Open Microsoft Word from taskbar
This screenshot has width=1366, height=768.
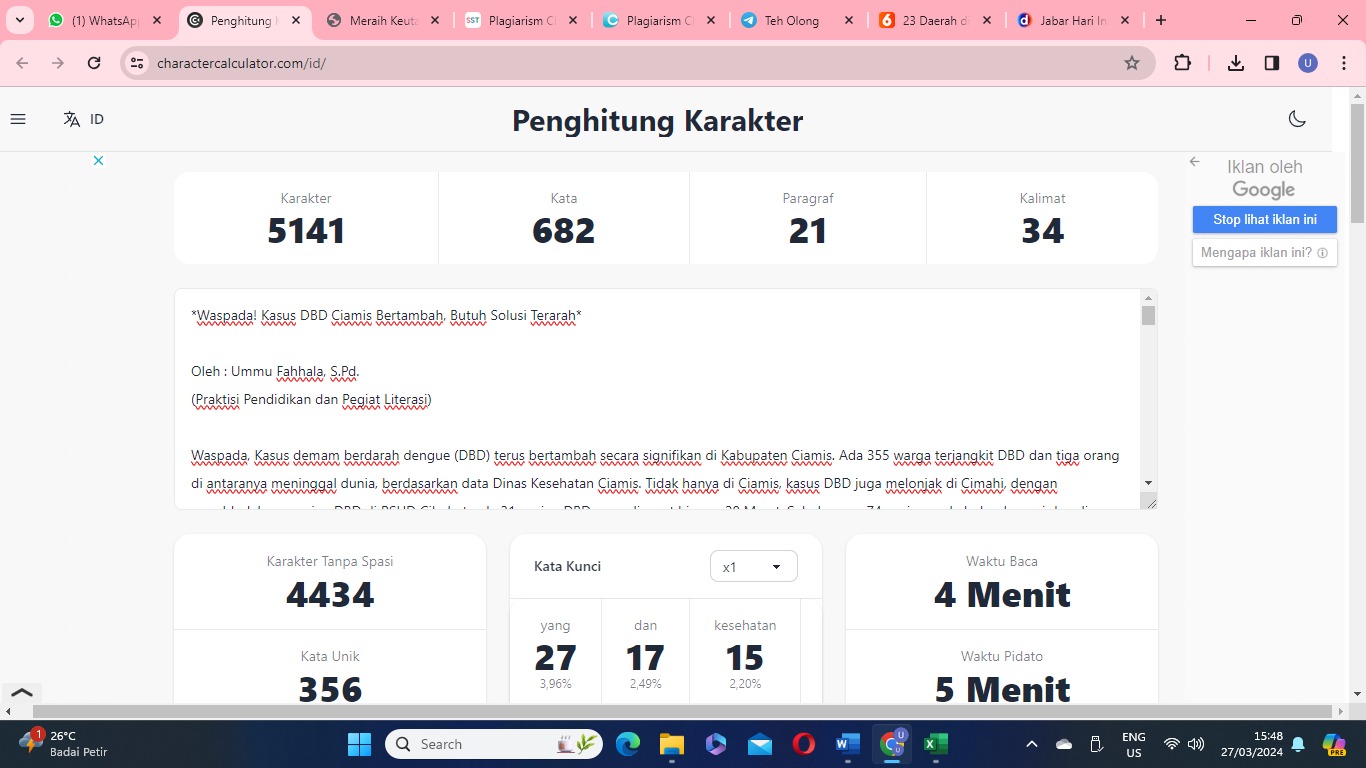847,744
